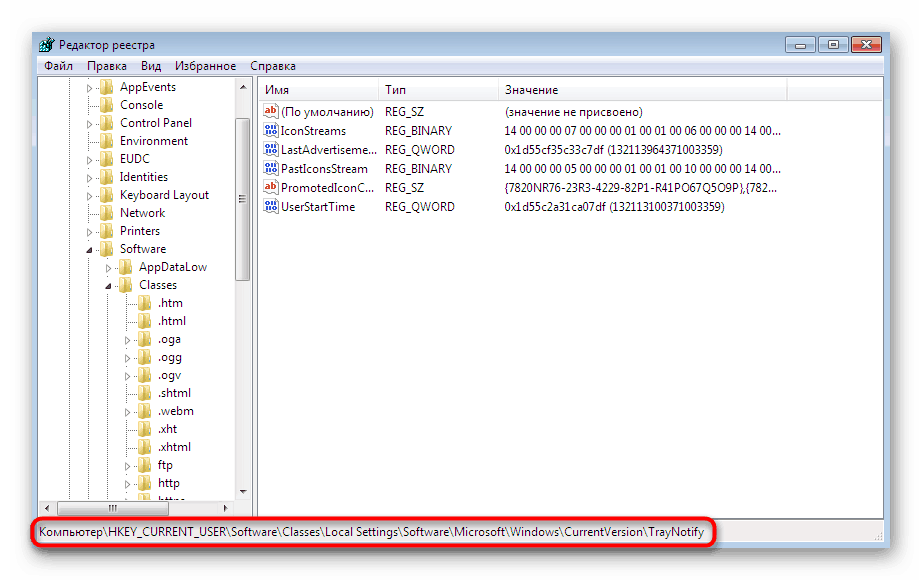922x580 pixels.
Task: Click tree pane scroll left arrow
Action: pos(47,508)
